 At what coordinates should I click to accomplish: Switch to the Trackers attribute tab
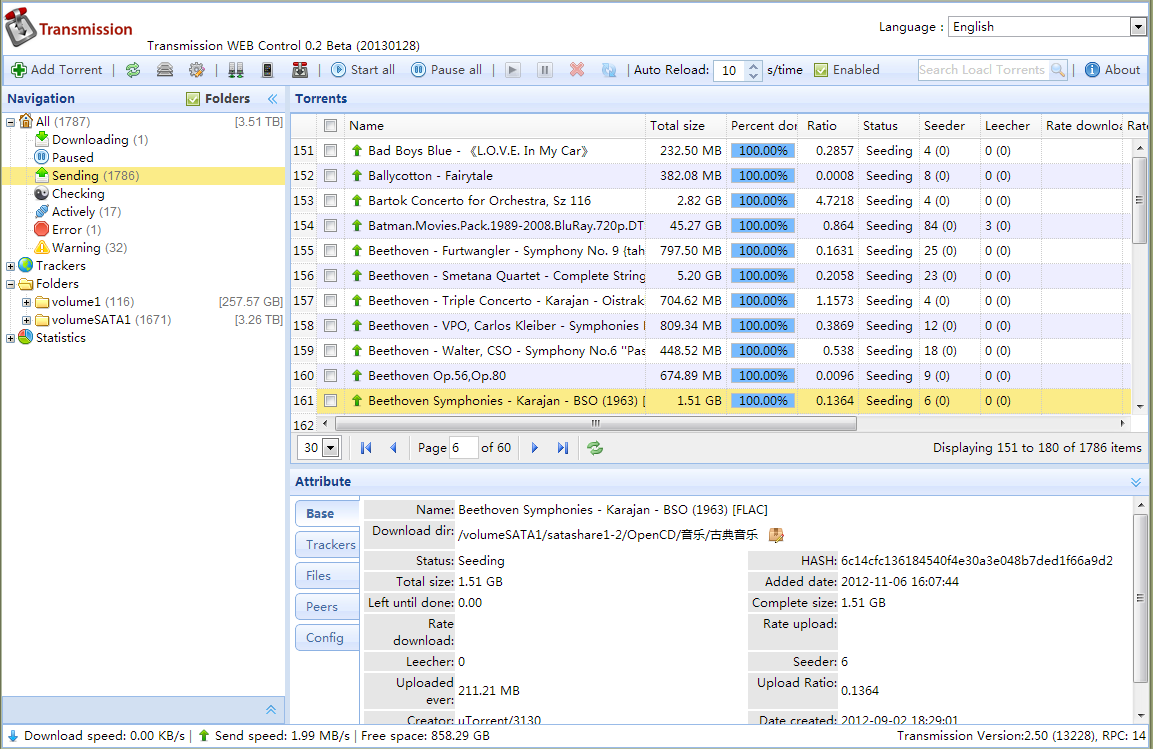point(327,545)
